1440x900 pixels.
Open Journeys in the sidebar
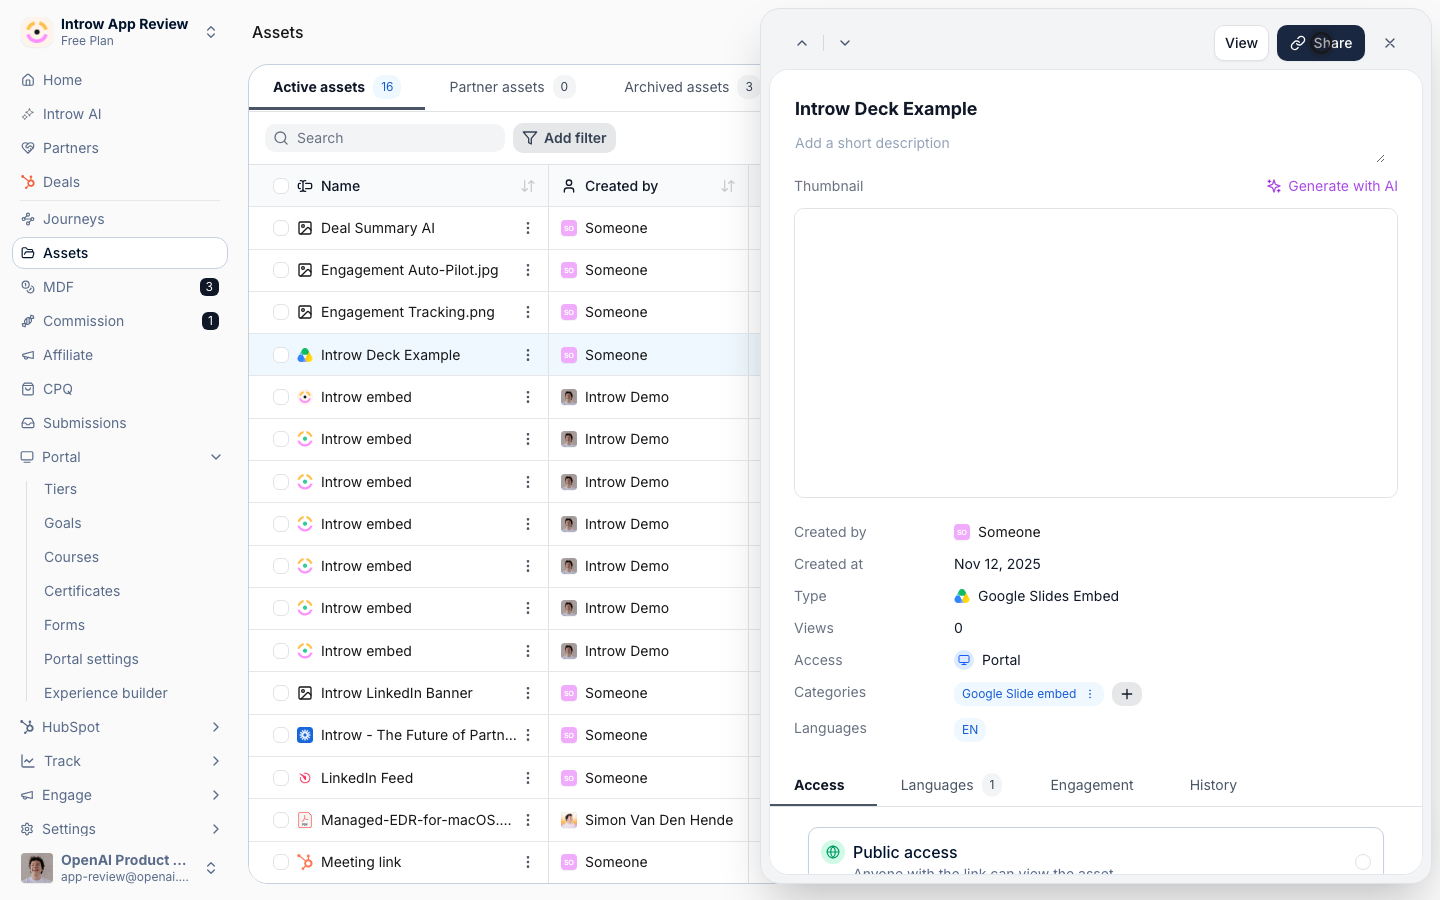tap(120, 219)
